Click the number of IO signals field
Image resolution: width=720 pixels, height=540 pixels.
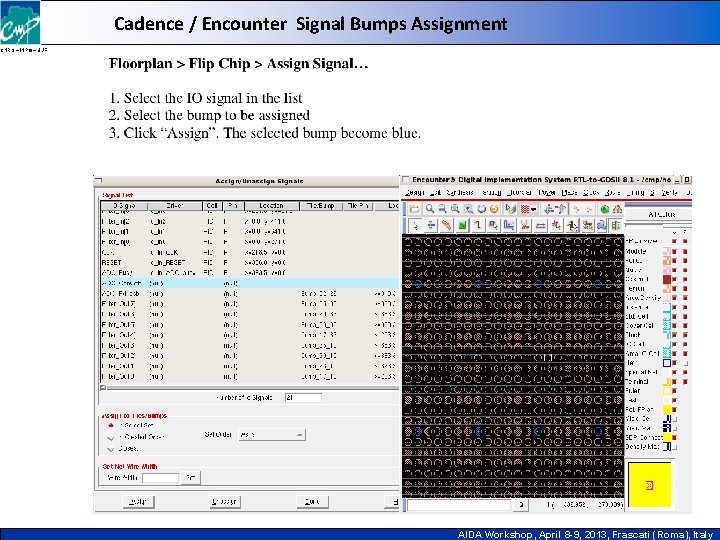click(303, 398)
